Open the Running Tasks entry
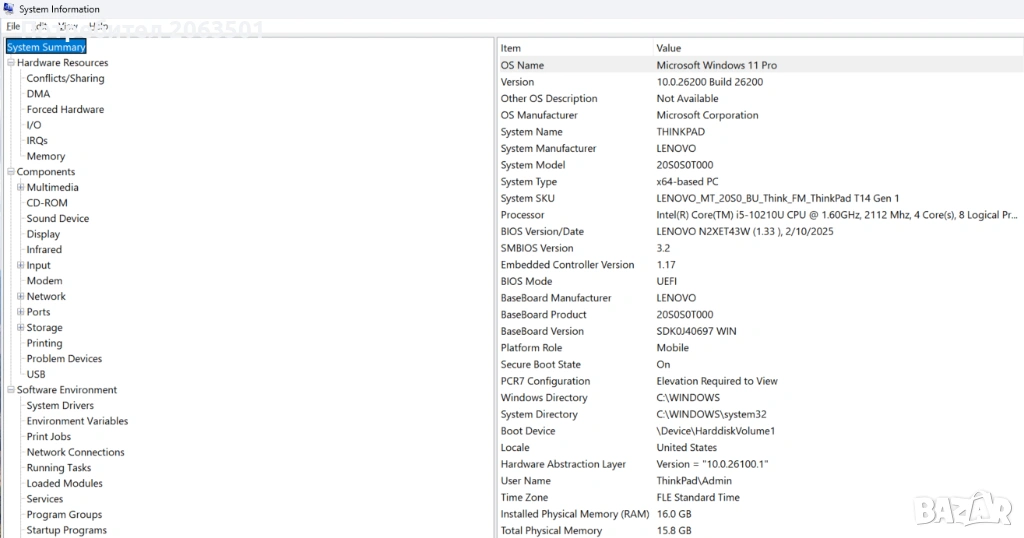The height and width of the screenshot is (538, 1024). (58, 468)
